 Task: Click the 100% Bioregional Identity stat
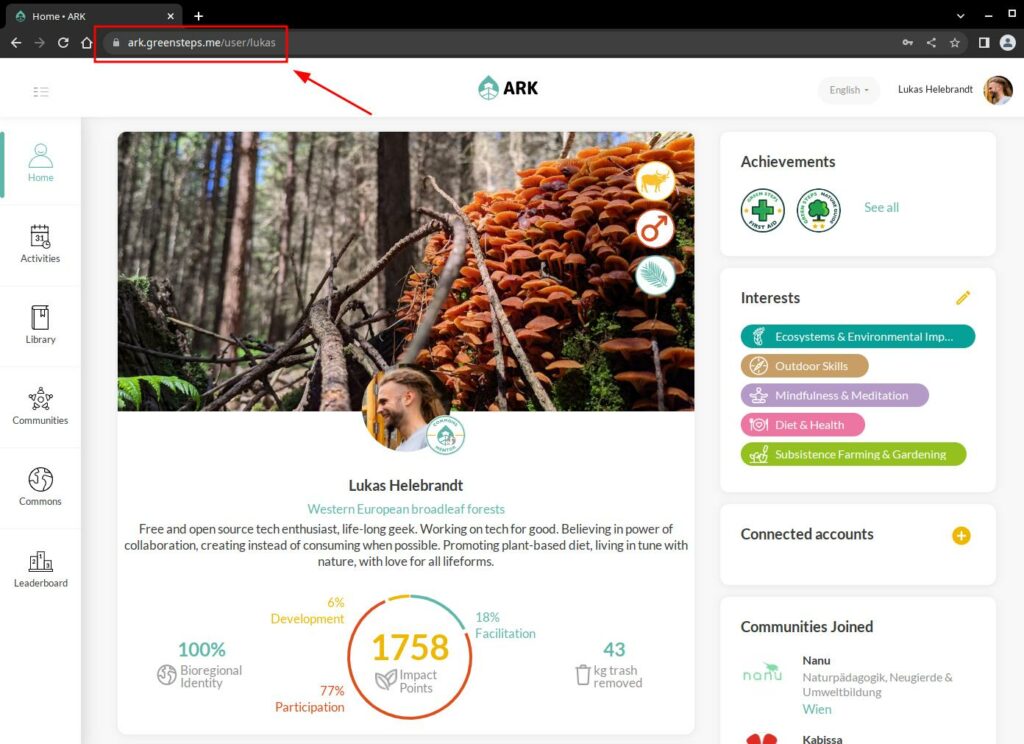[201, 664]
